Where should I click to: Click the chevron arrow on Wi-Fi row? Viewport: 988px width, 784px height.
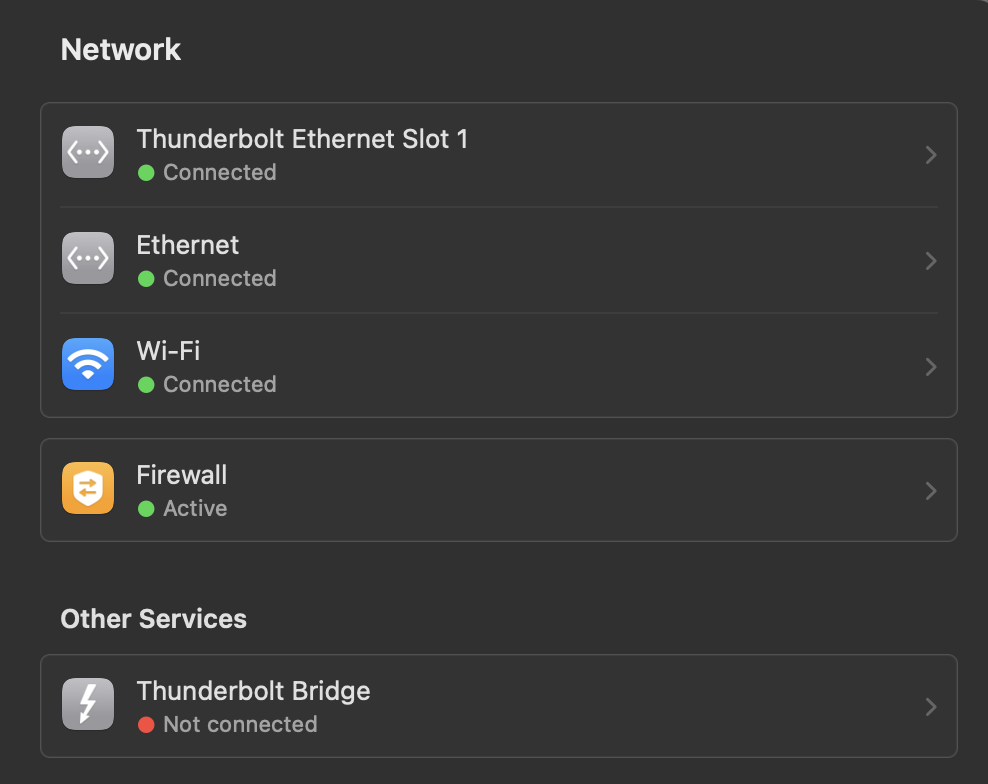click(x=931, y=367)
